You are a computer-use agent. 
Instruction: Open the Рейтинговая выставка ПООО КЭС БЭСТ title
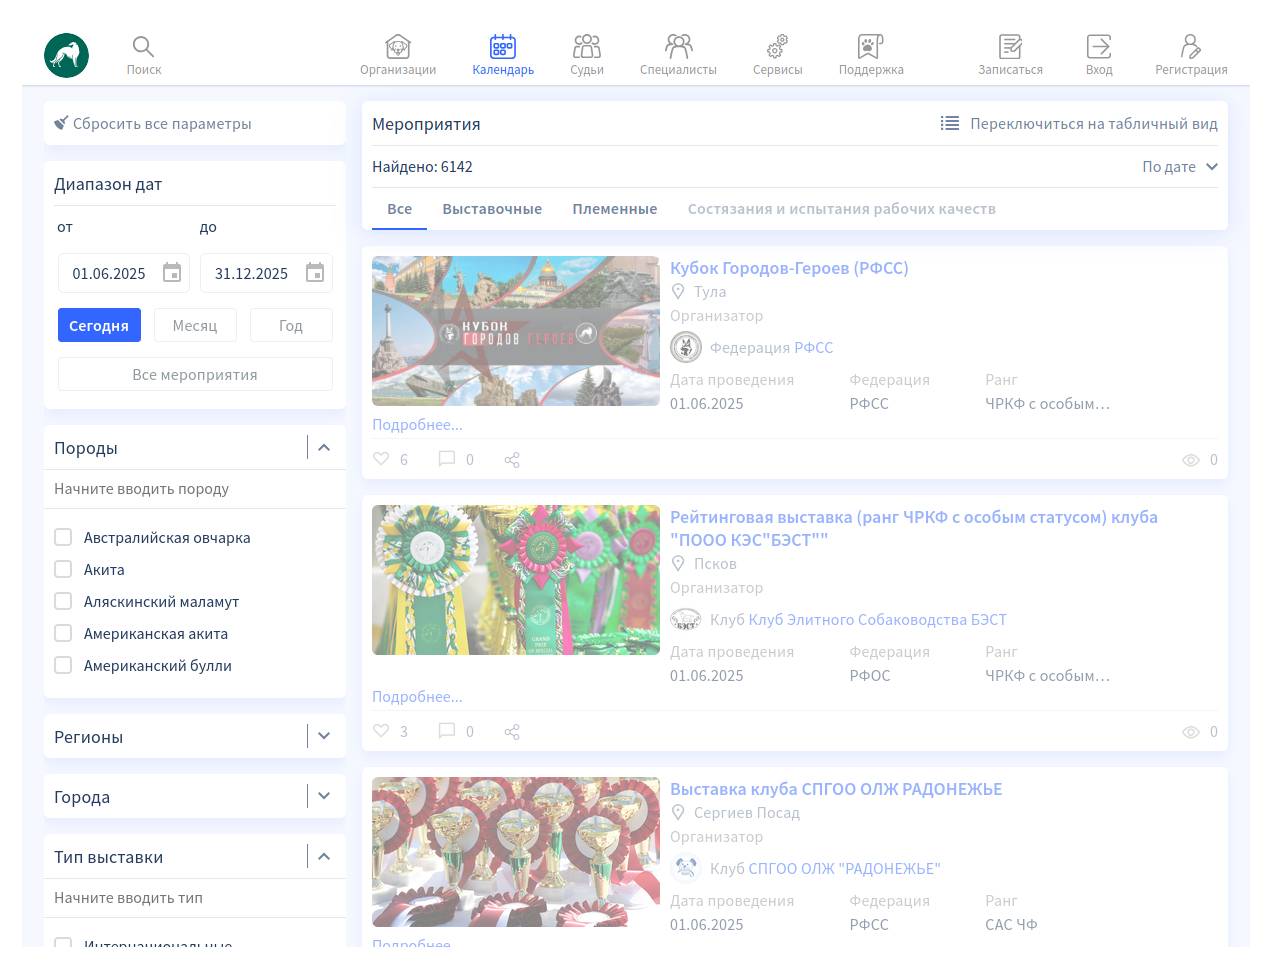coord(914,528)
